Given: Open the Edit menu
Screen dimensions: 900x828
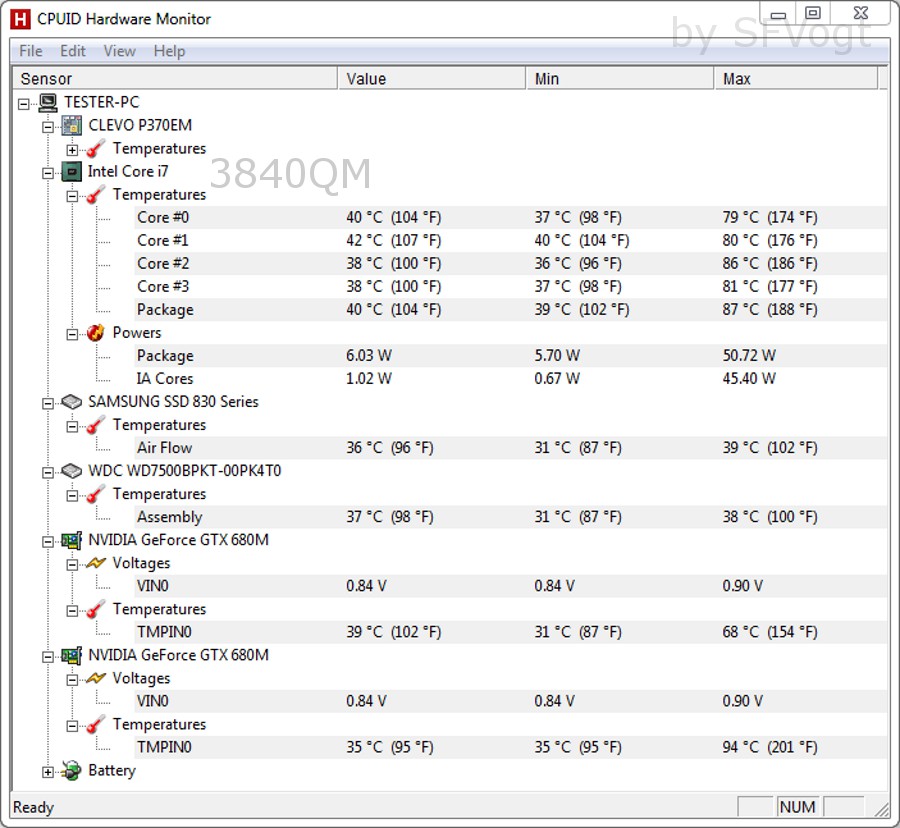Looking at the screenshot, I should click(x=73, y=51).
